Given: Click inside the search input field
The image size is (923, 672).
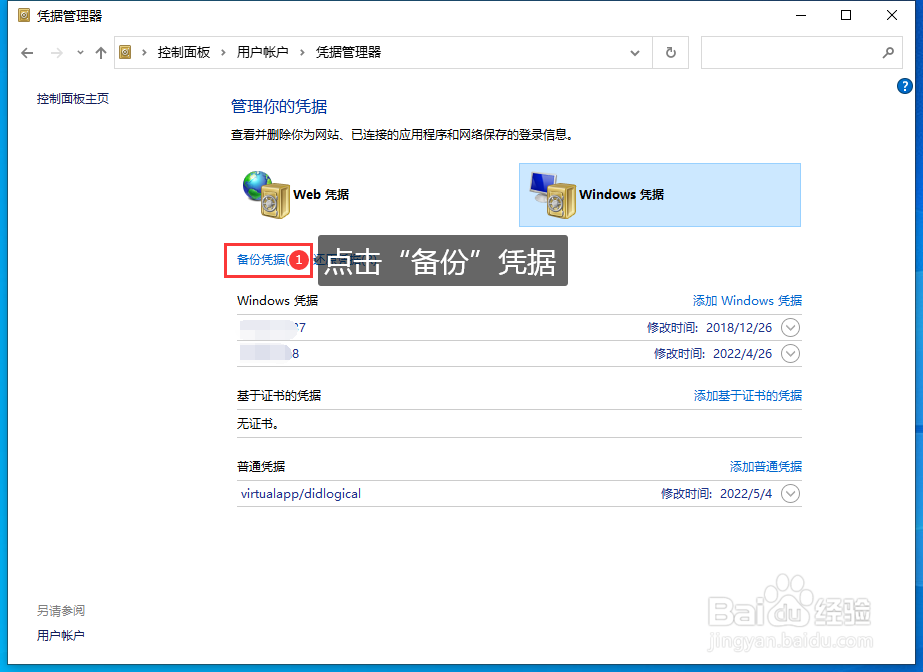Looking at the screenshot, I should [x=790, y=52].
